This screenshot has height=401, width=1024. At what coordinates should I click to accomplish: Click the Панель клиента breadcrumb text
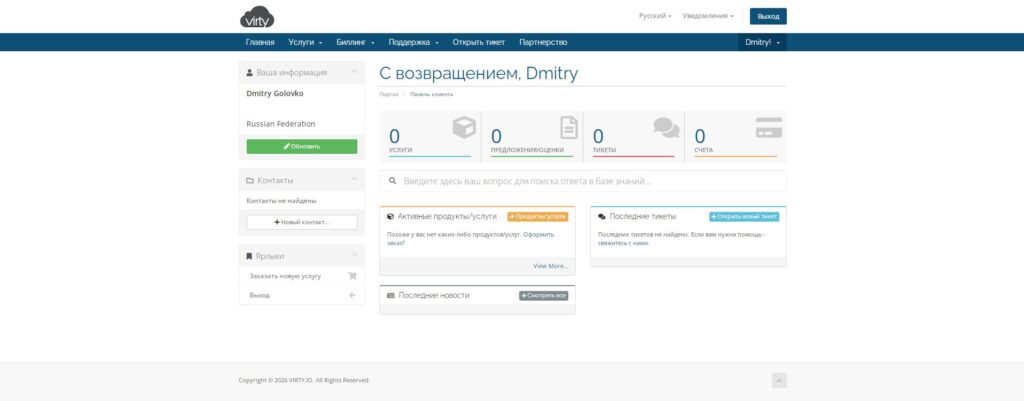[431, 95]
